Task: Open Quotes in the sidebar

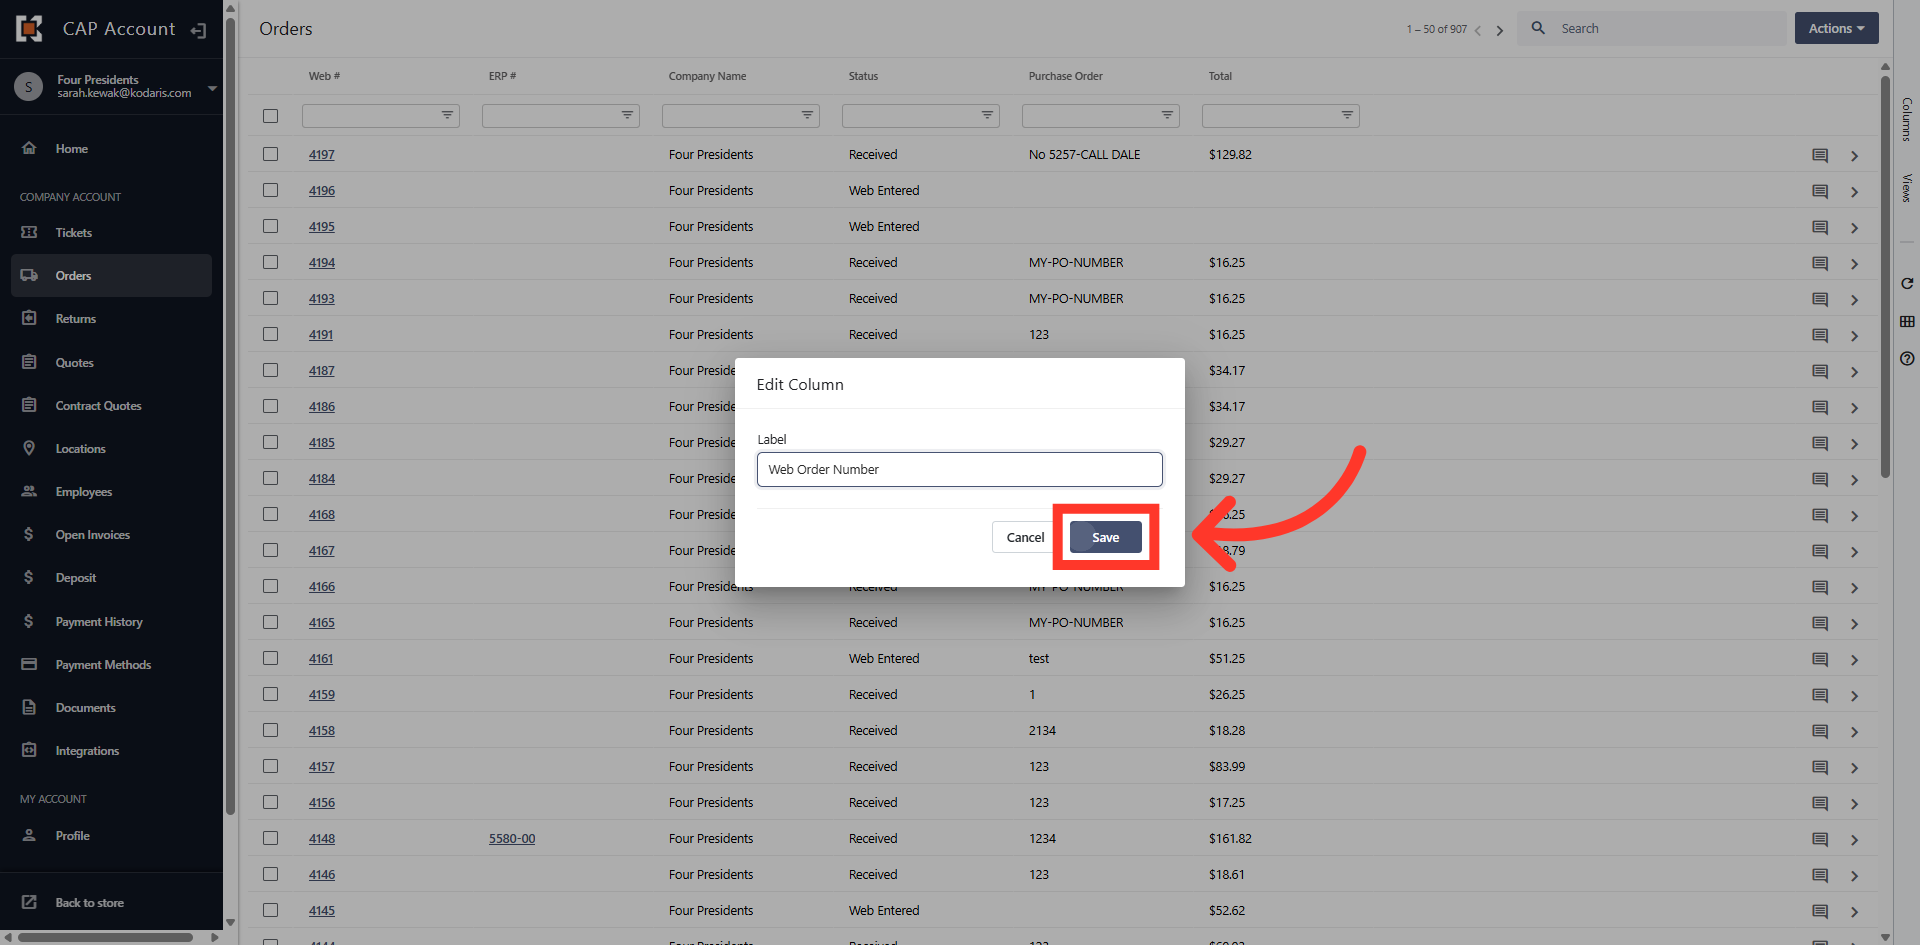Action: pos(111,362)
